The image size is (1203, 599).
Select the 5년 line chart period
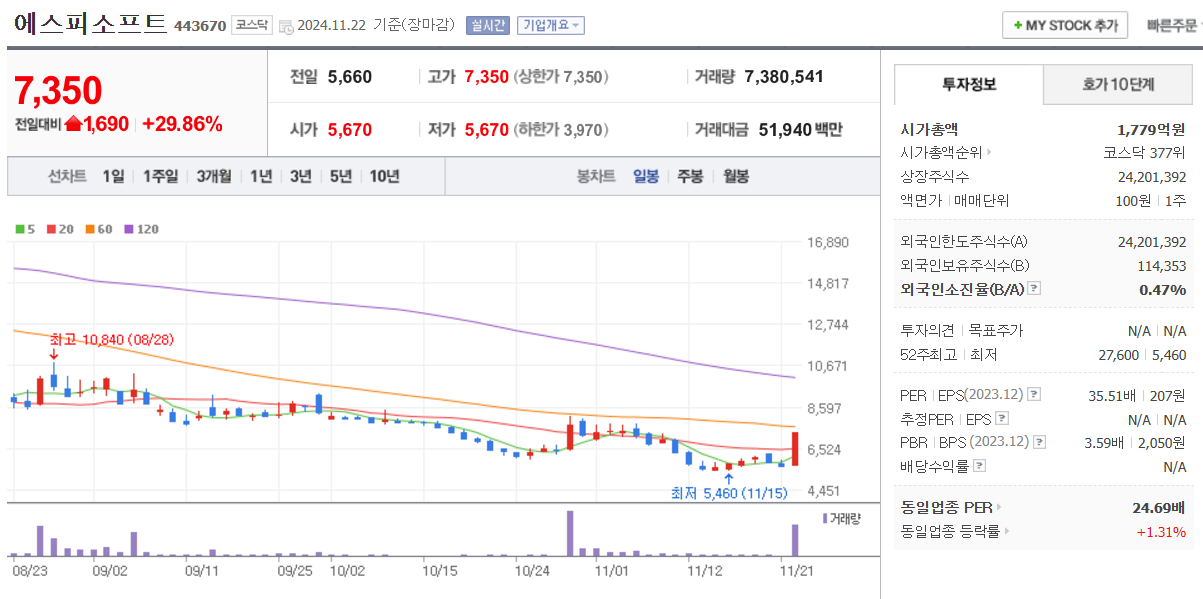tap(341, 176)
